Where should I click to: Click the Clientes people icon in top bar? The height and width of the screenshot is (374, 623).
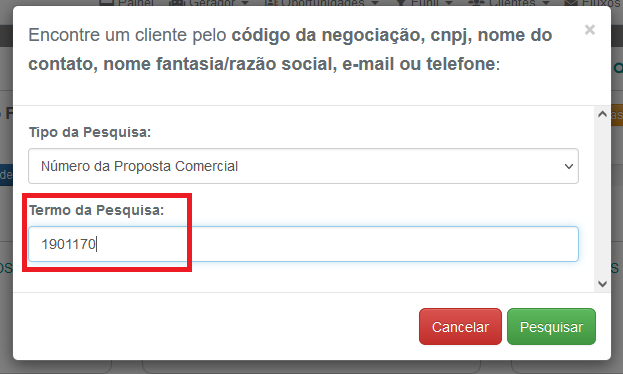coord(475,2)
